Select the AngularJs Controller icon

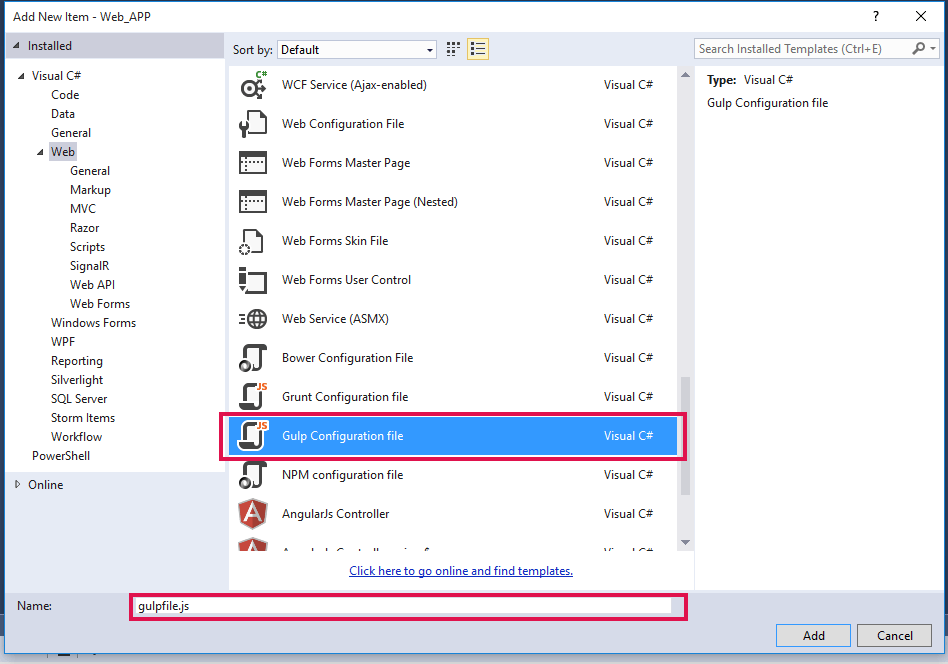253,514
